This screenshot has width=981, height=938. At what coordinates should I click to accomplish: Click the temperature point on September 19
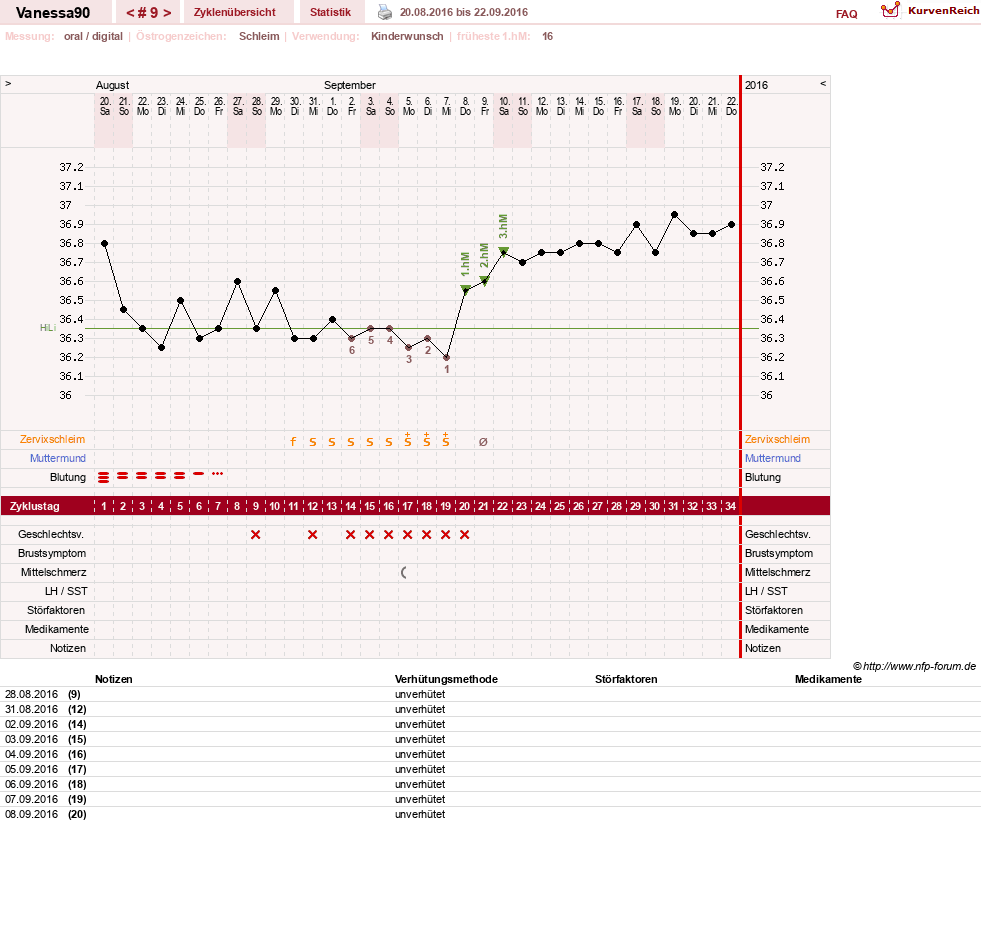tap(674, 215)
